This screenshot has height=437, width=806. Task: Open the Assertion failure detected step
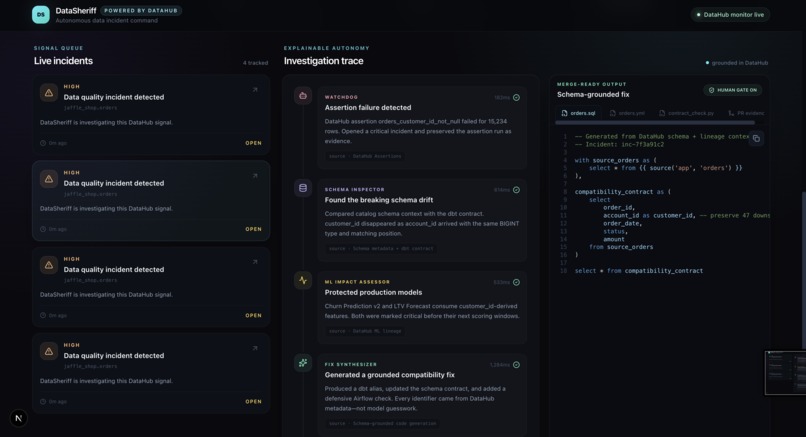click(x=422, y=128)
